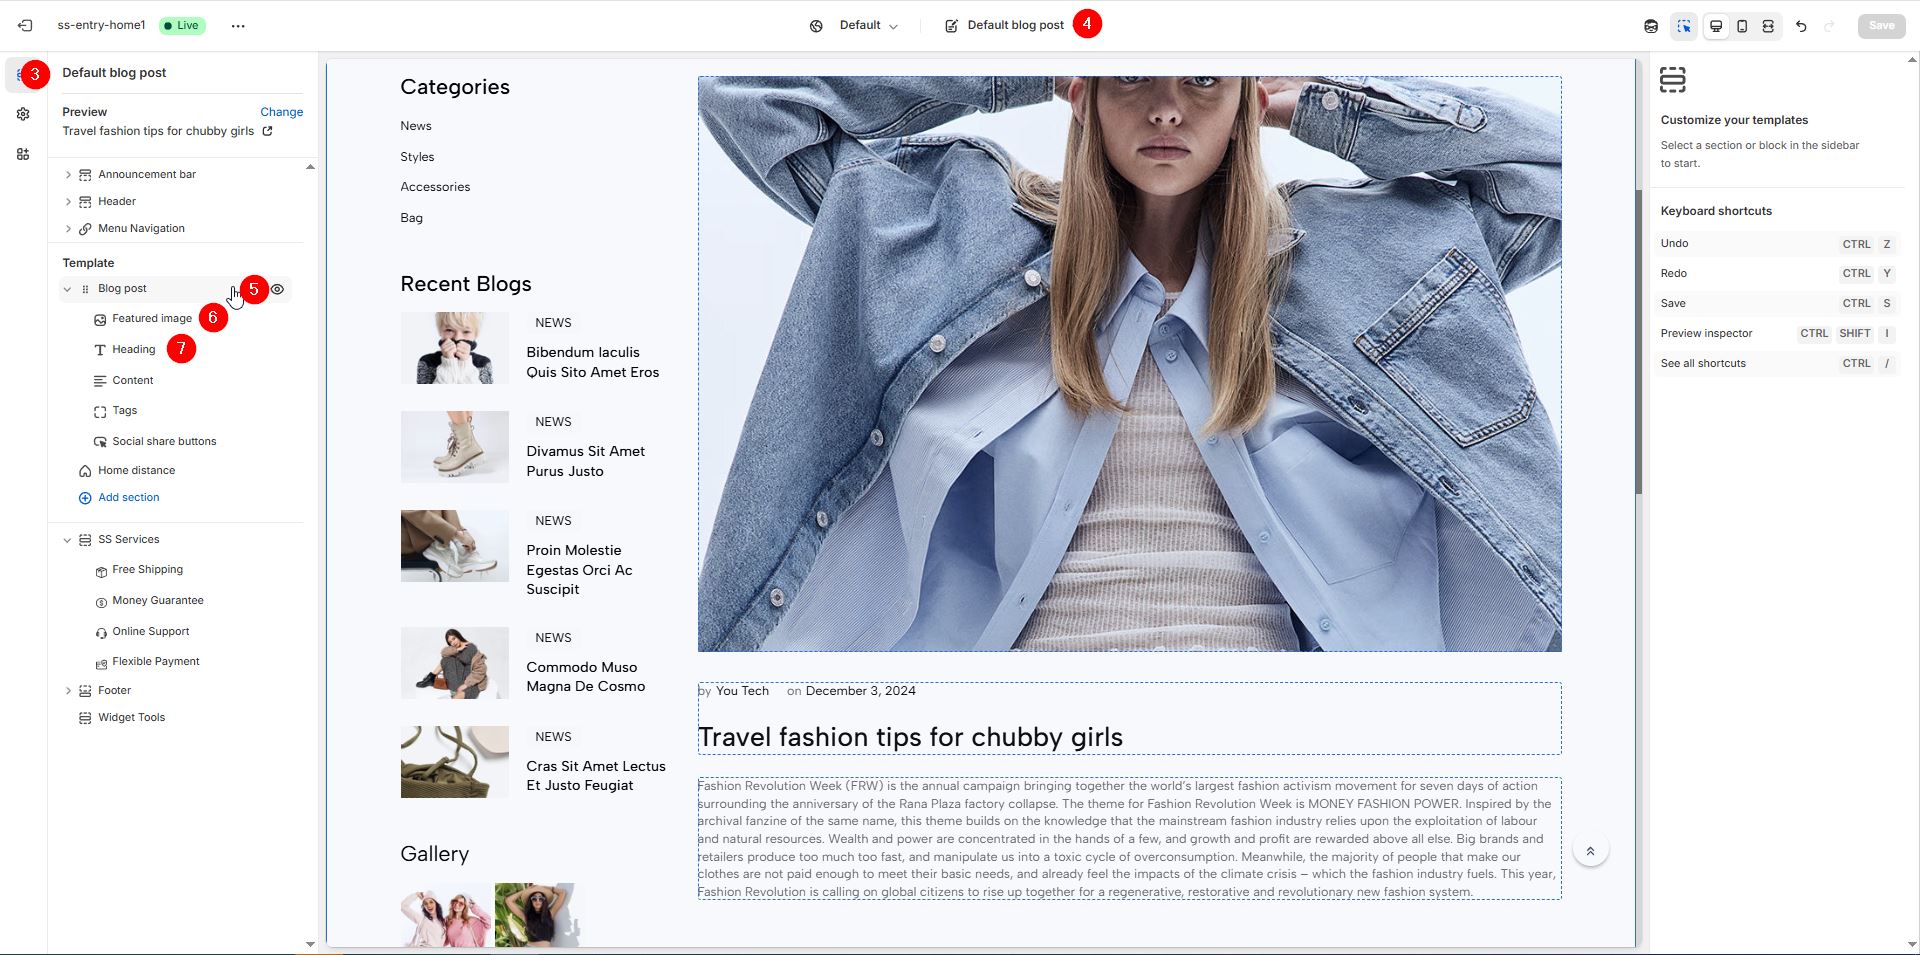Image resolution: width=1920 pixels, height=955 pixels.
Task: Click Add section in the Template group
Action: (x=128, y=497)
